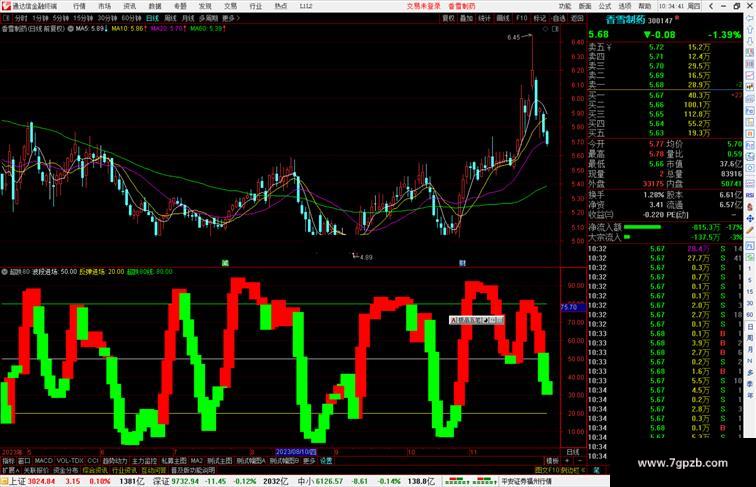Open 更多 in indicator tab bar
This screenshot has height=487, width=756.
point(309,461)
